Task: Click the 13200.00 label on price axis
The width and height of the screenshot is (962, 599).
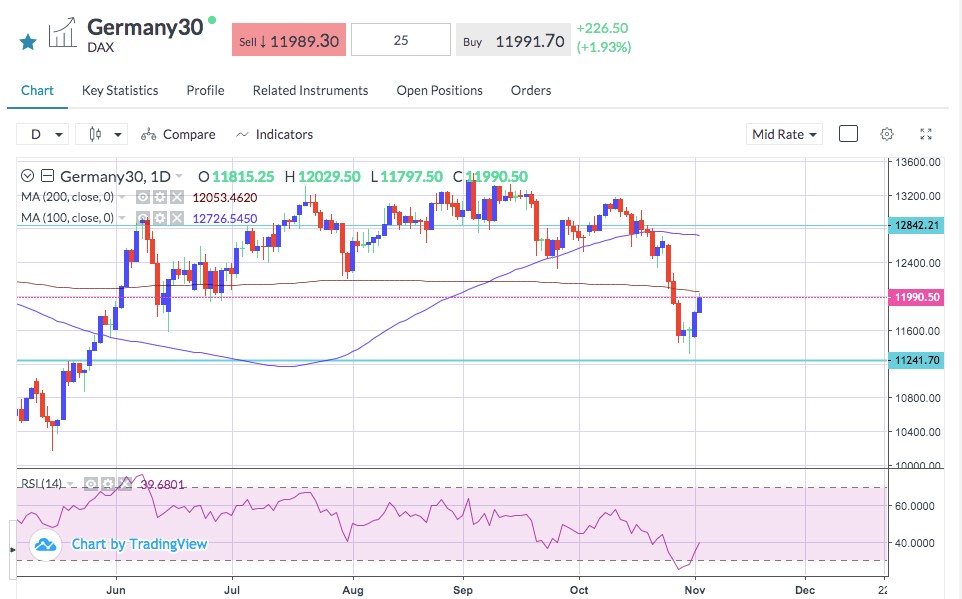Action: tap(918, 196)
